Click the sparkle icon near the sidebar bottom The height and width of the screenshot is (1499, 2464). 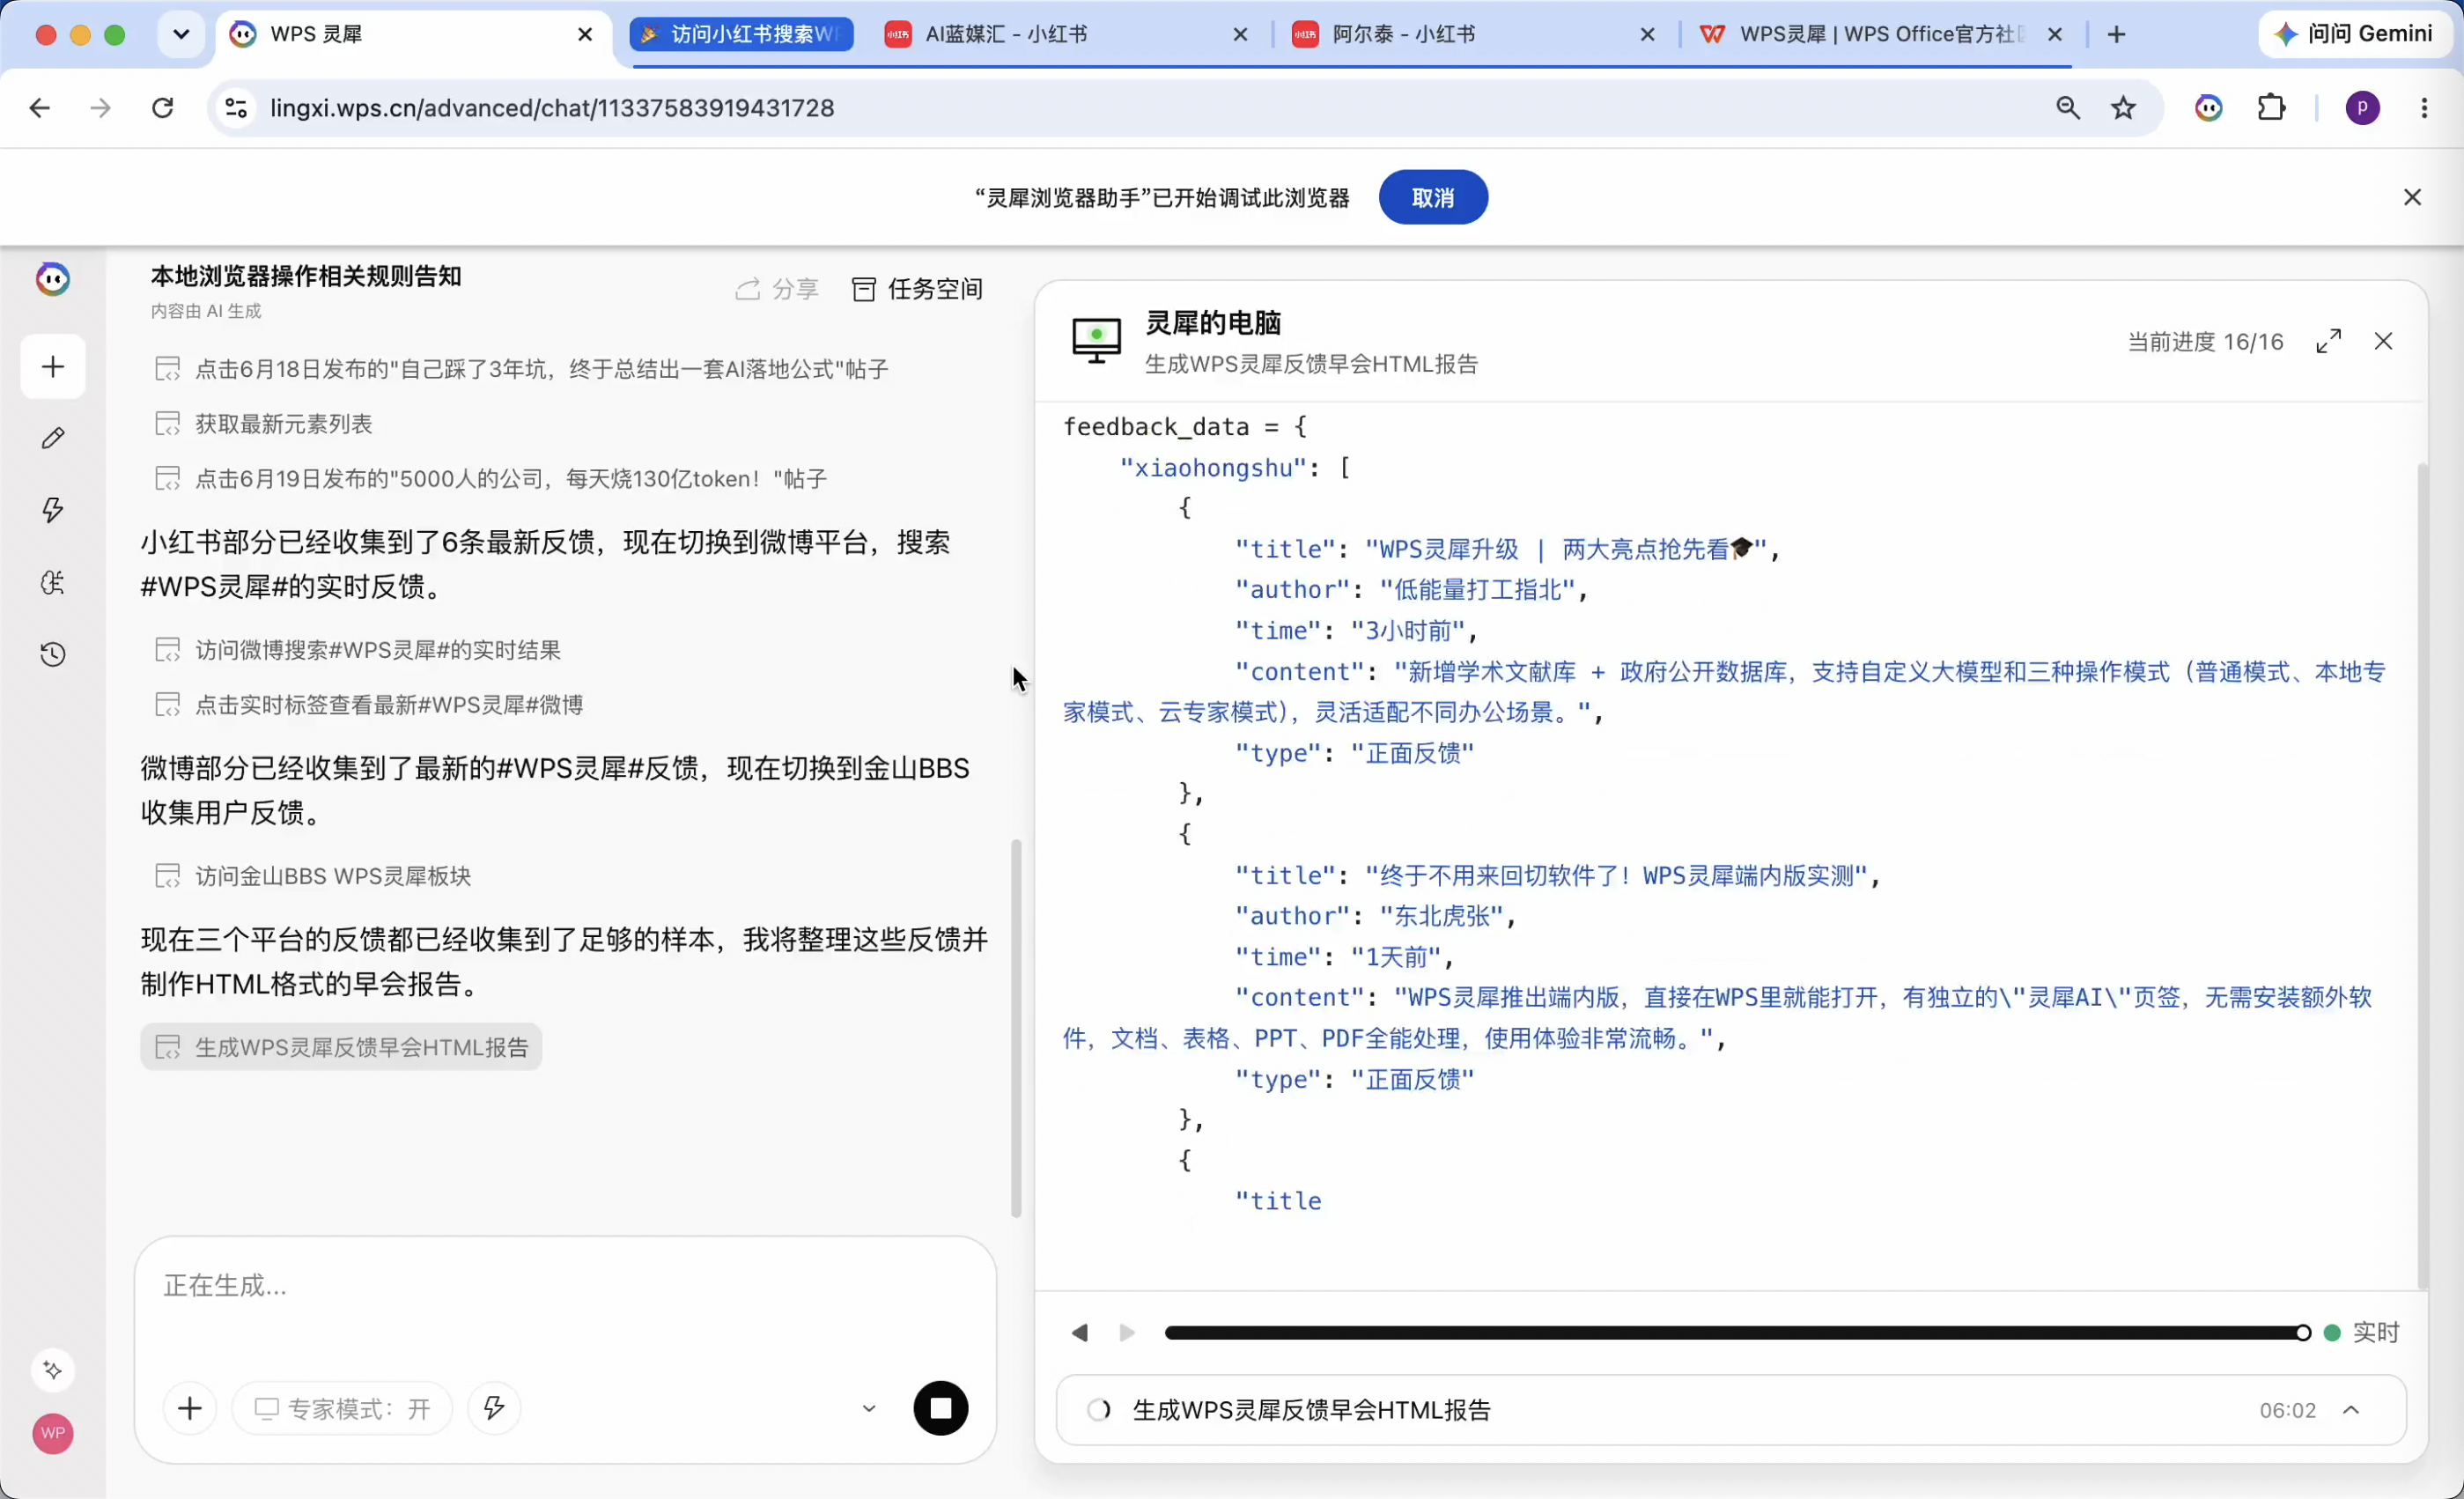click(53, 1370)
